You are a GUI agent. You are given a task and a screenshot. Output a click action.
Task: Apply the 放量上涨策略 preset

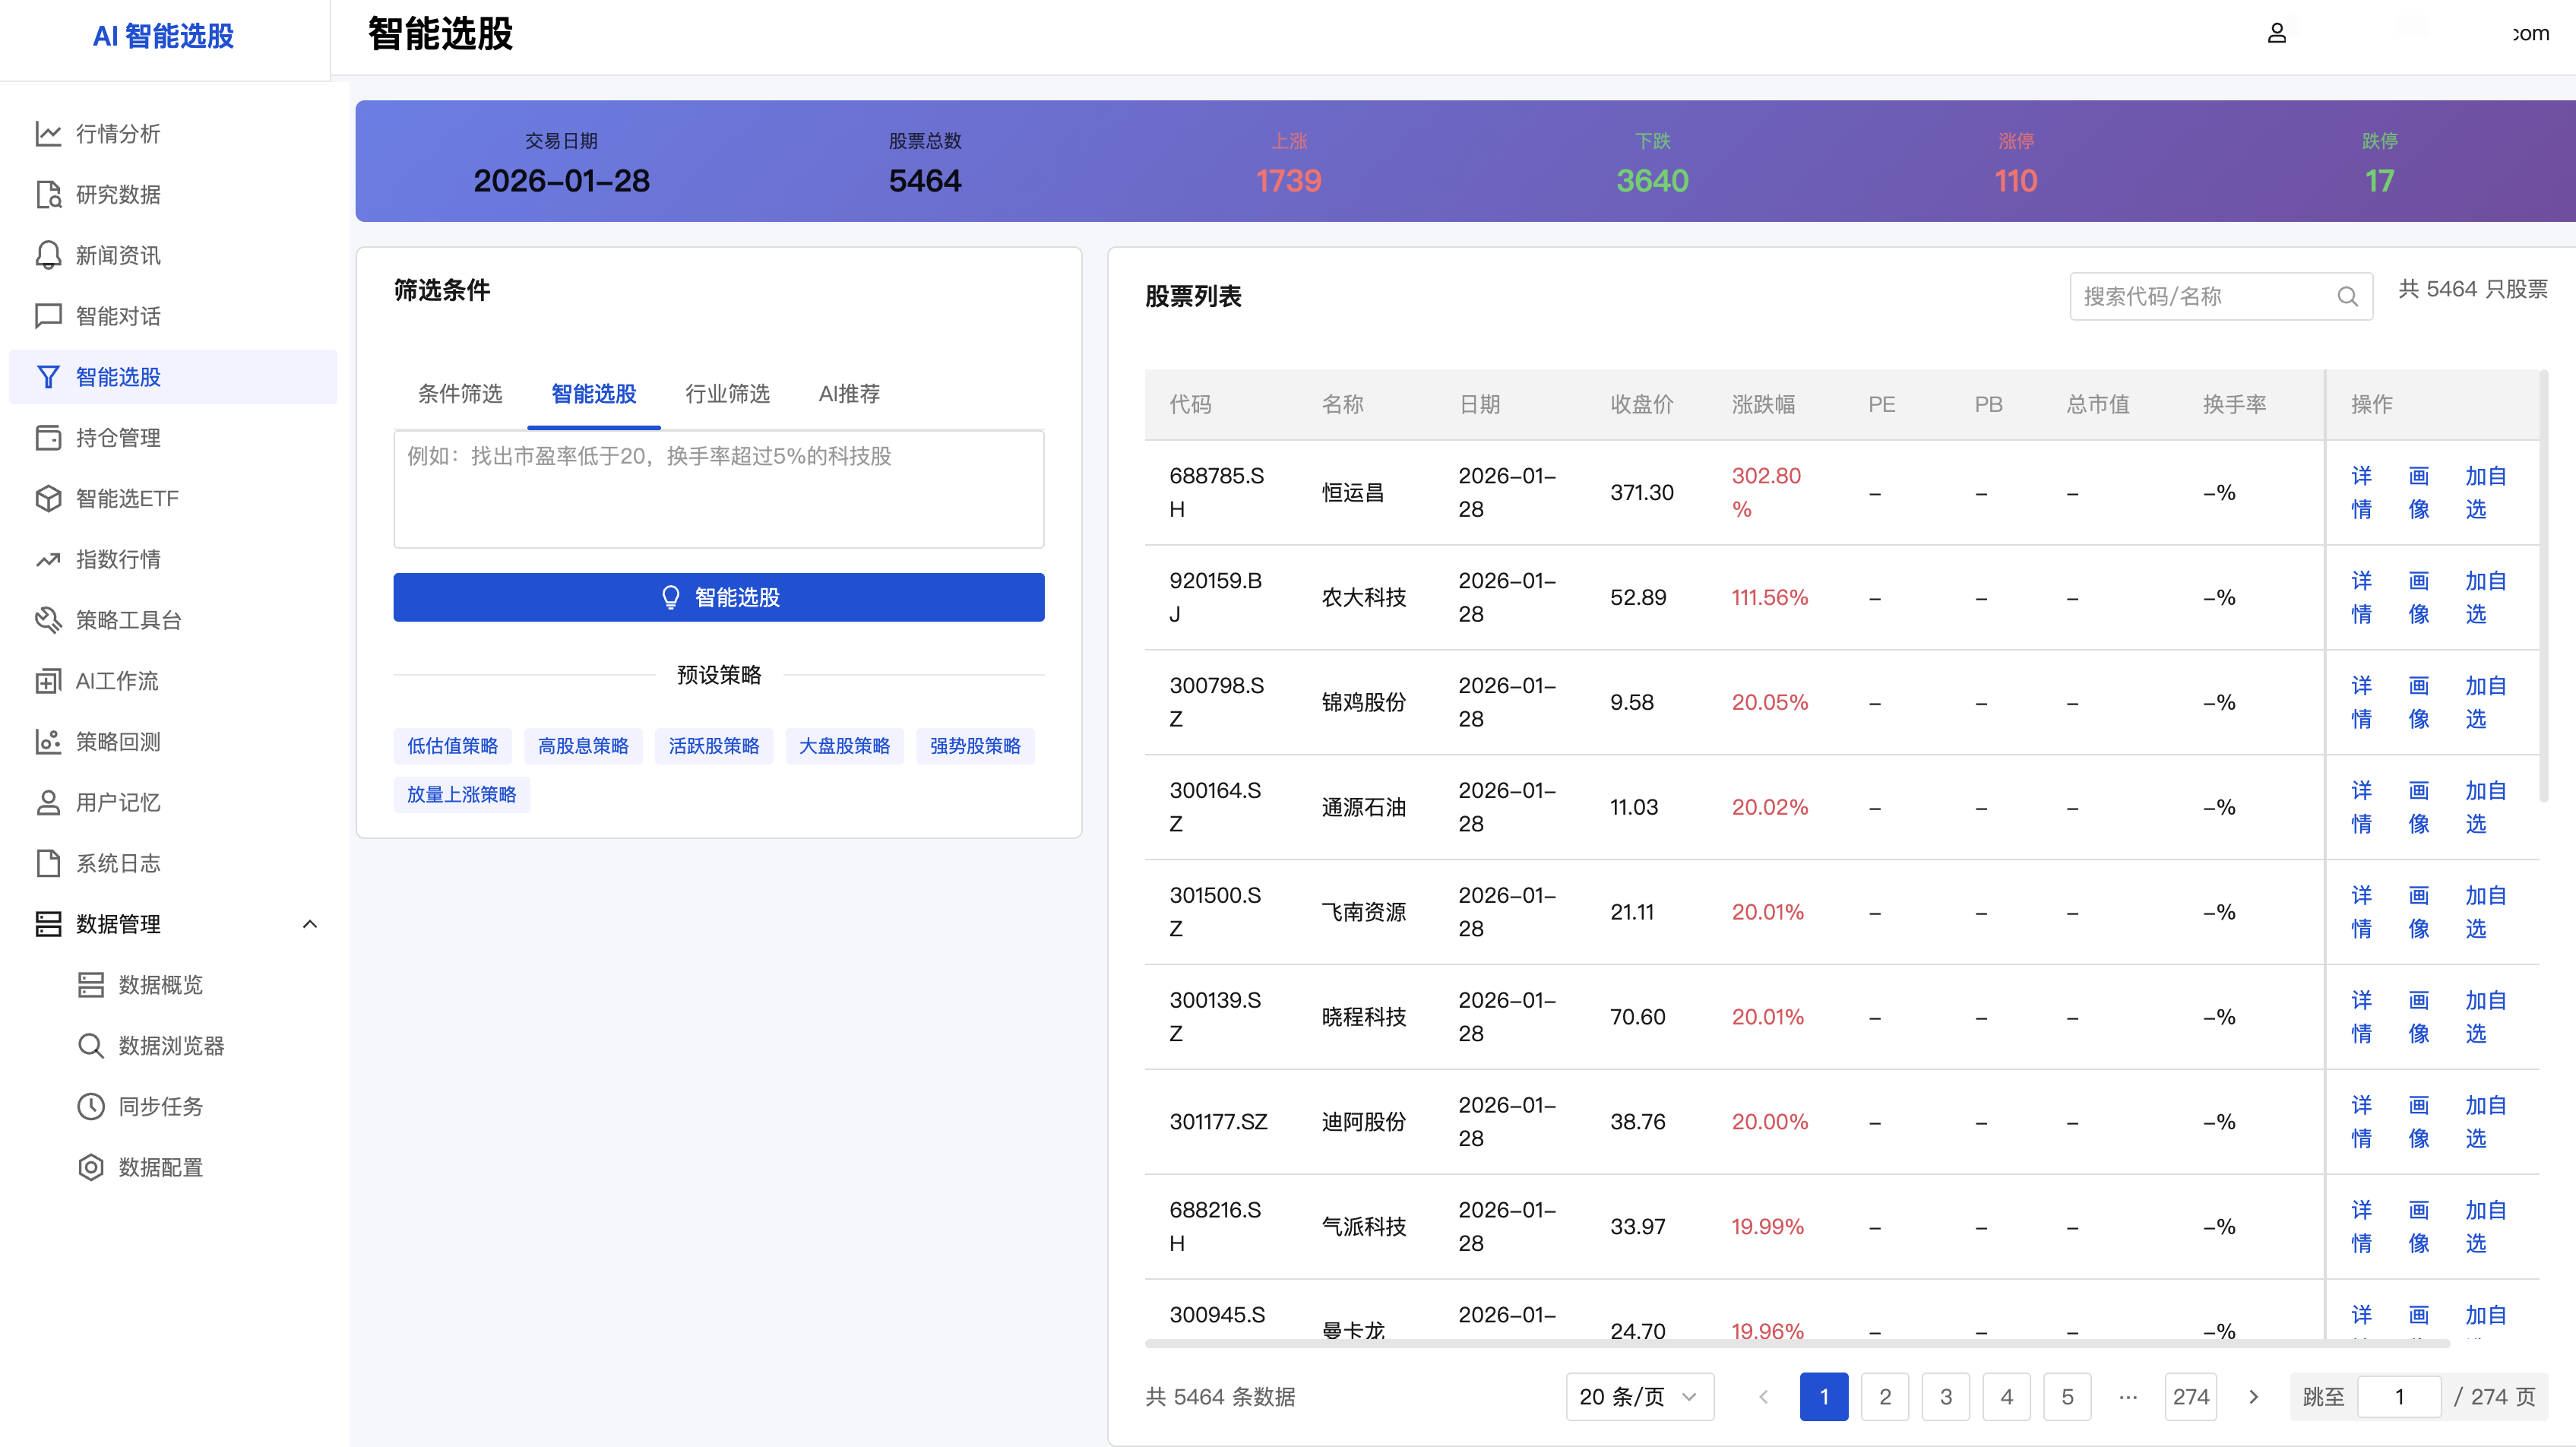(461, 795)
